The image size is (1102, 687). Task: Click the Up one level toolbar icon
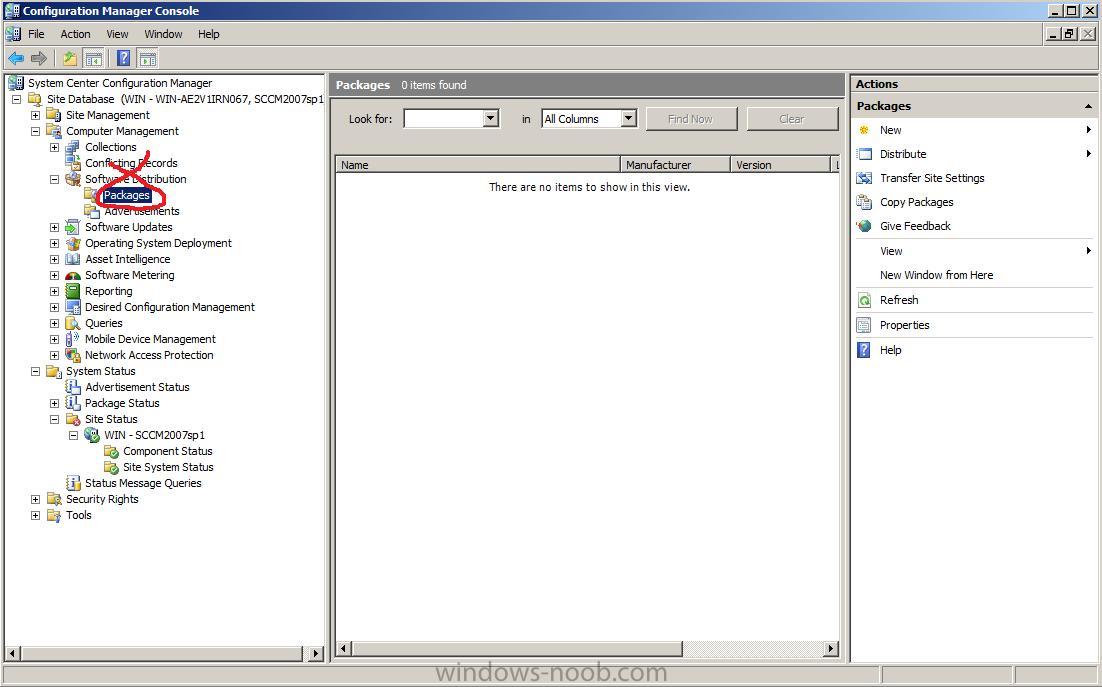(x=70, y=58)
